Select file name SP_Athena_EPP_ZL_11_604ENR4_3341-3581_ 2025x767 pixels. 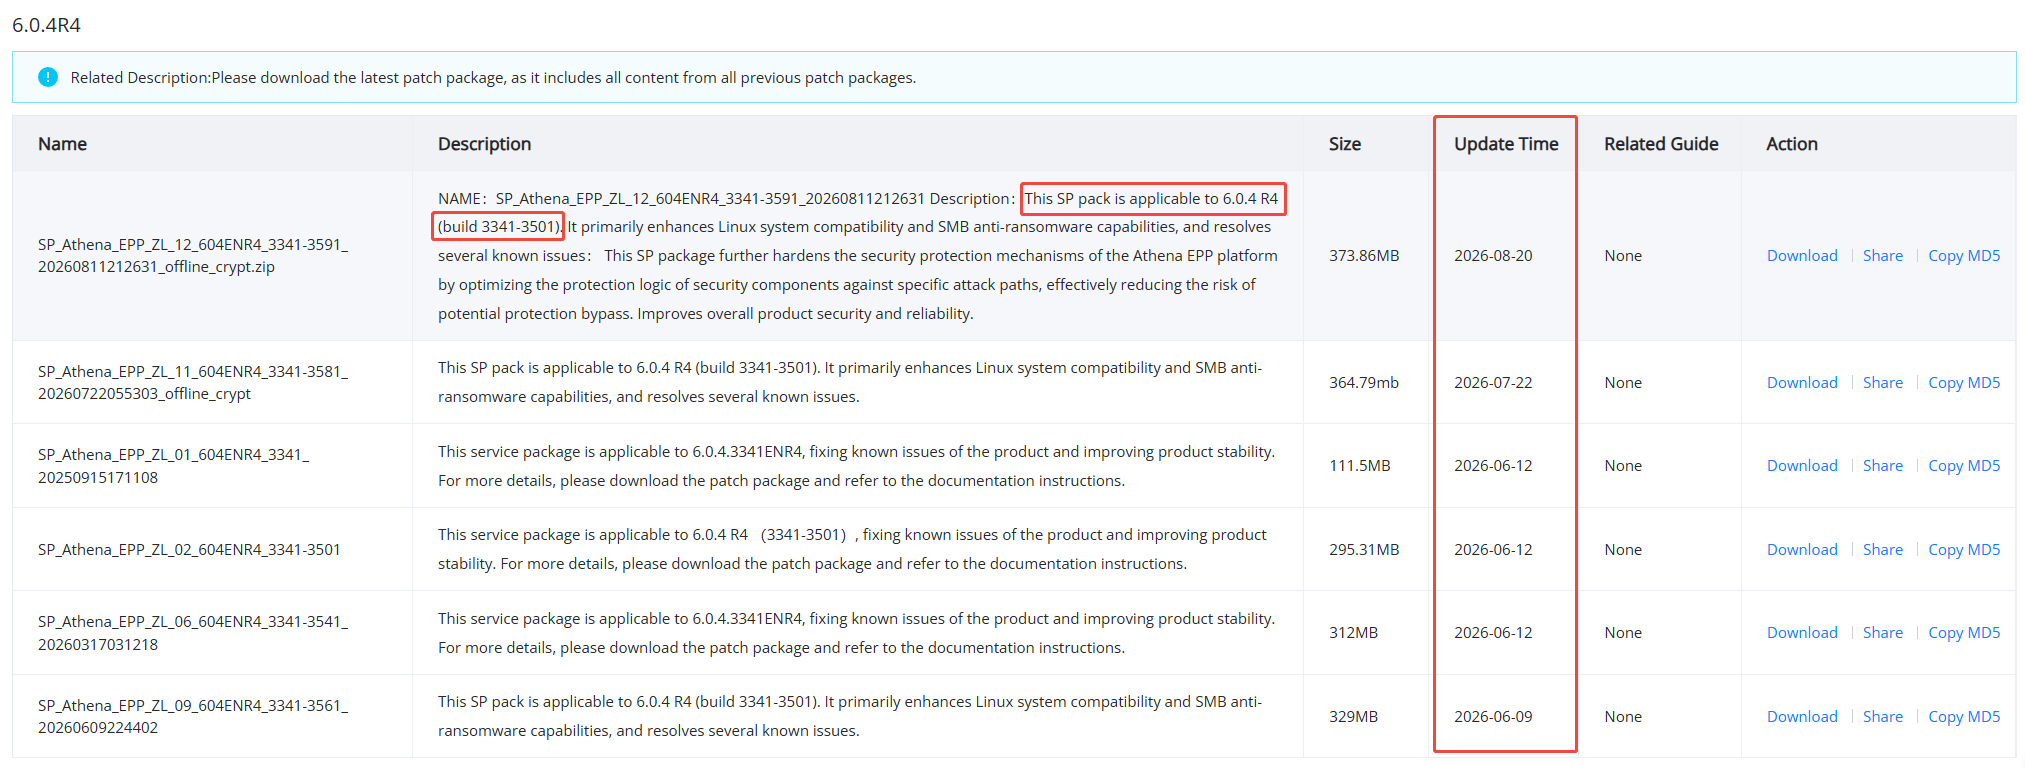coord(193,383)
